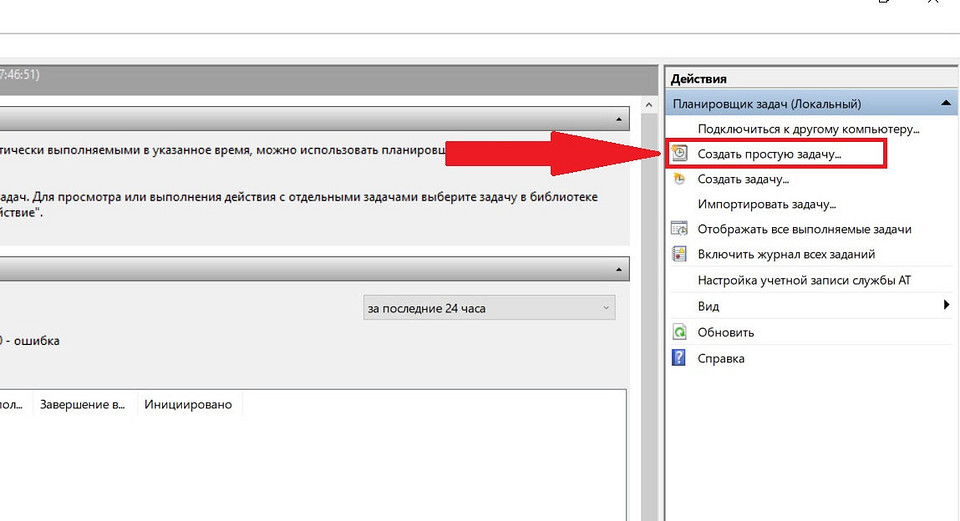Click the green 'Обновить' refresh icon
Viewport: 960px width, 521px height.
tap(680, 332)
